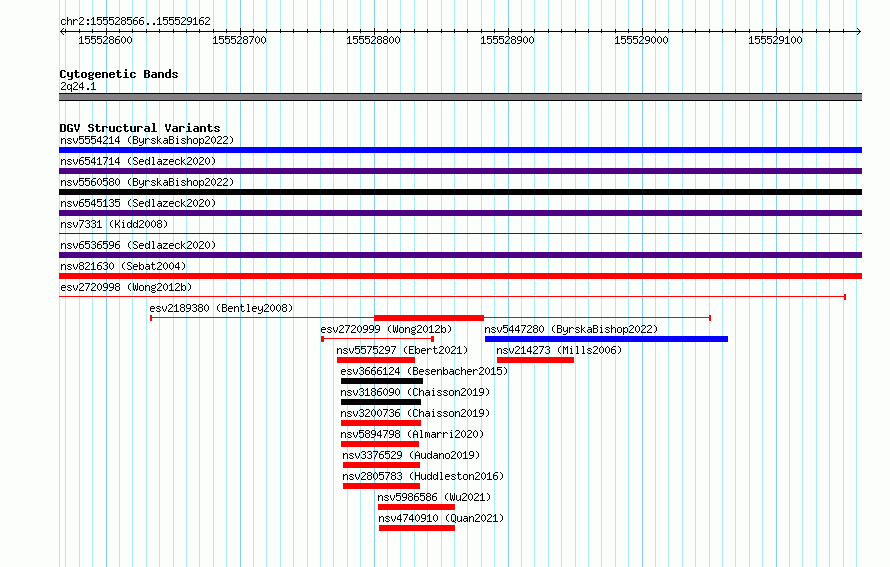Select the 2q24.1 cytogenetic band bar
The image size is (890, 567).
(460, 97)
